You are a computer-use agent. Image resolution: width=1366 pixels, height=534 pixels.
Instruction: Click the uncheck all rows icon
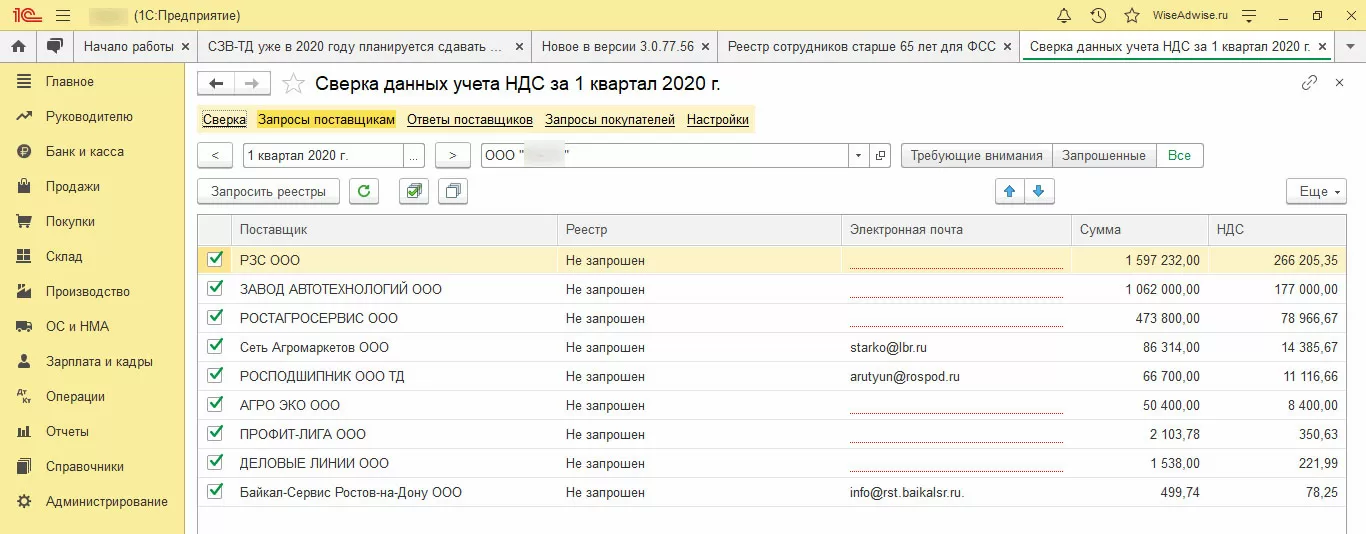coord(453,191)
